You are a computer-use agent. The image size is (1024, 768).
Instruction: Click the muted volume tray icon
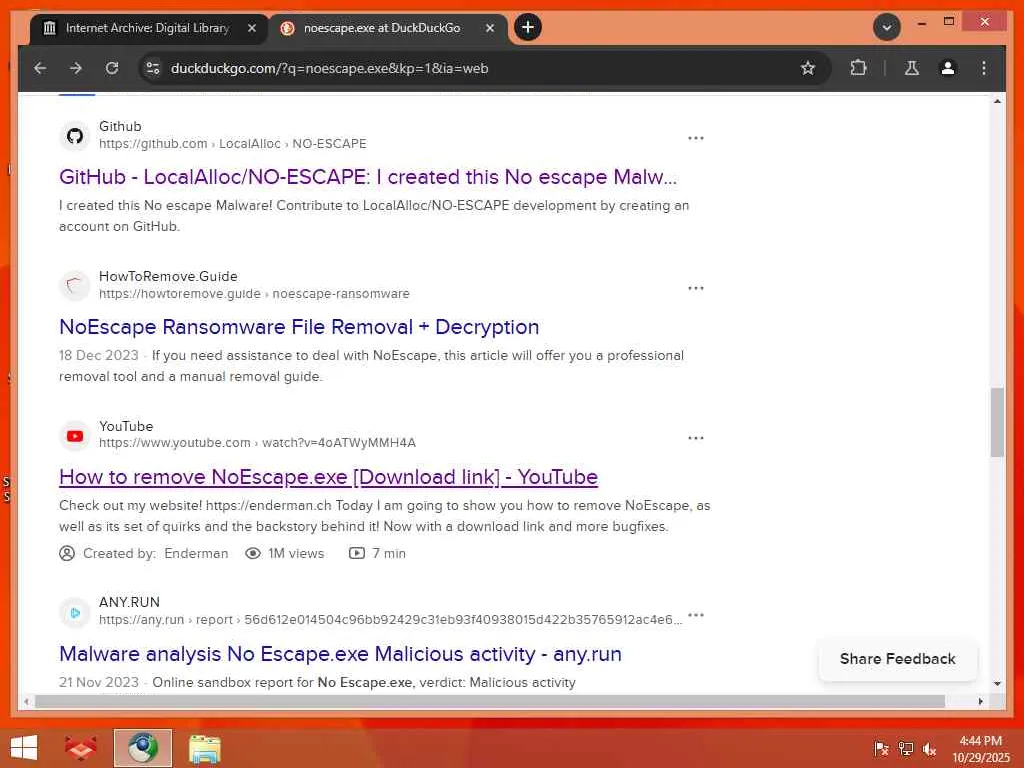pyautogui.click(x=929, y=749)
